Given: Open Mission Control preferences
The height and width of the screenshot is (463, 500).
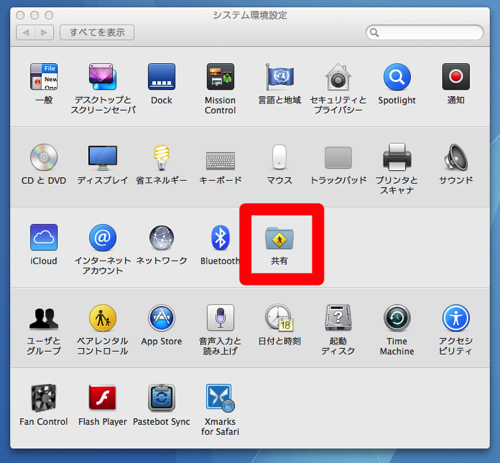Looking at the screenshot, I should click(x=220, y=77).
